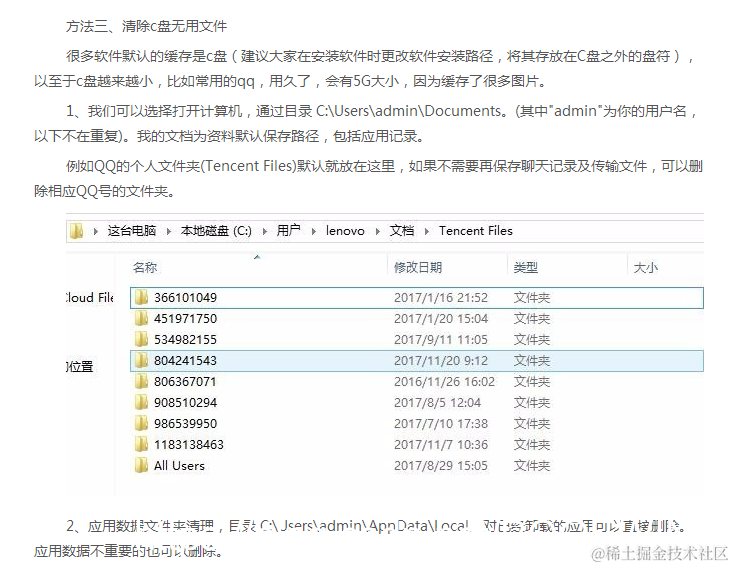The image size is (734, 568).
Task: Sort by 名称 column header
Action: point(145,267)
